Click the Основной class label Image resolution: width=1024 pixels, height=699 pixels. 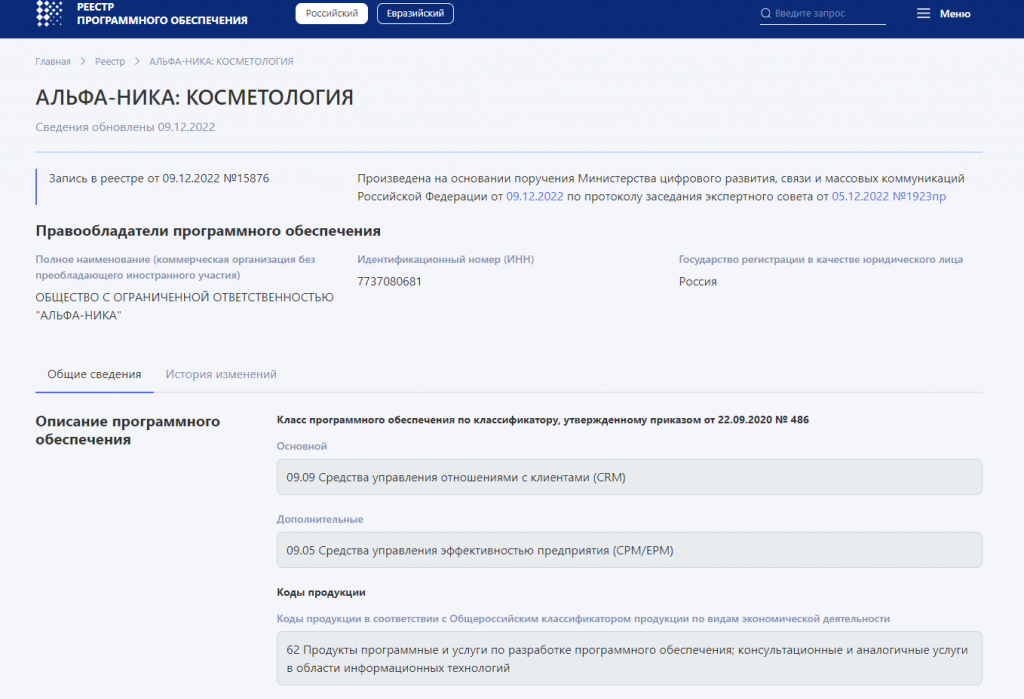coord(302,446)
